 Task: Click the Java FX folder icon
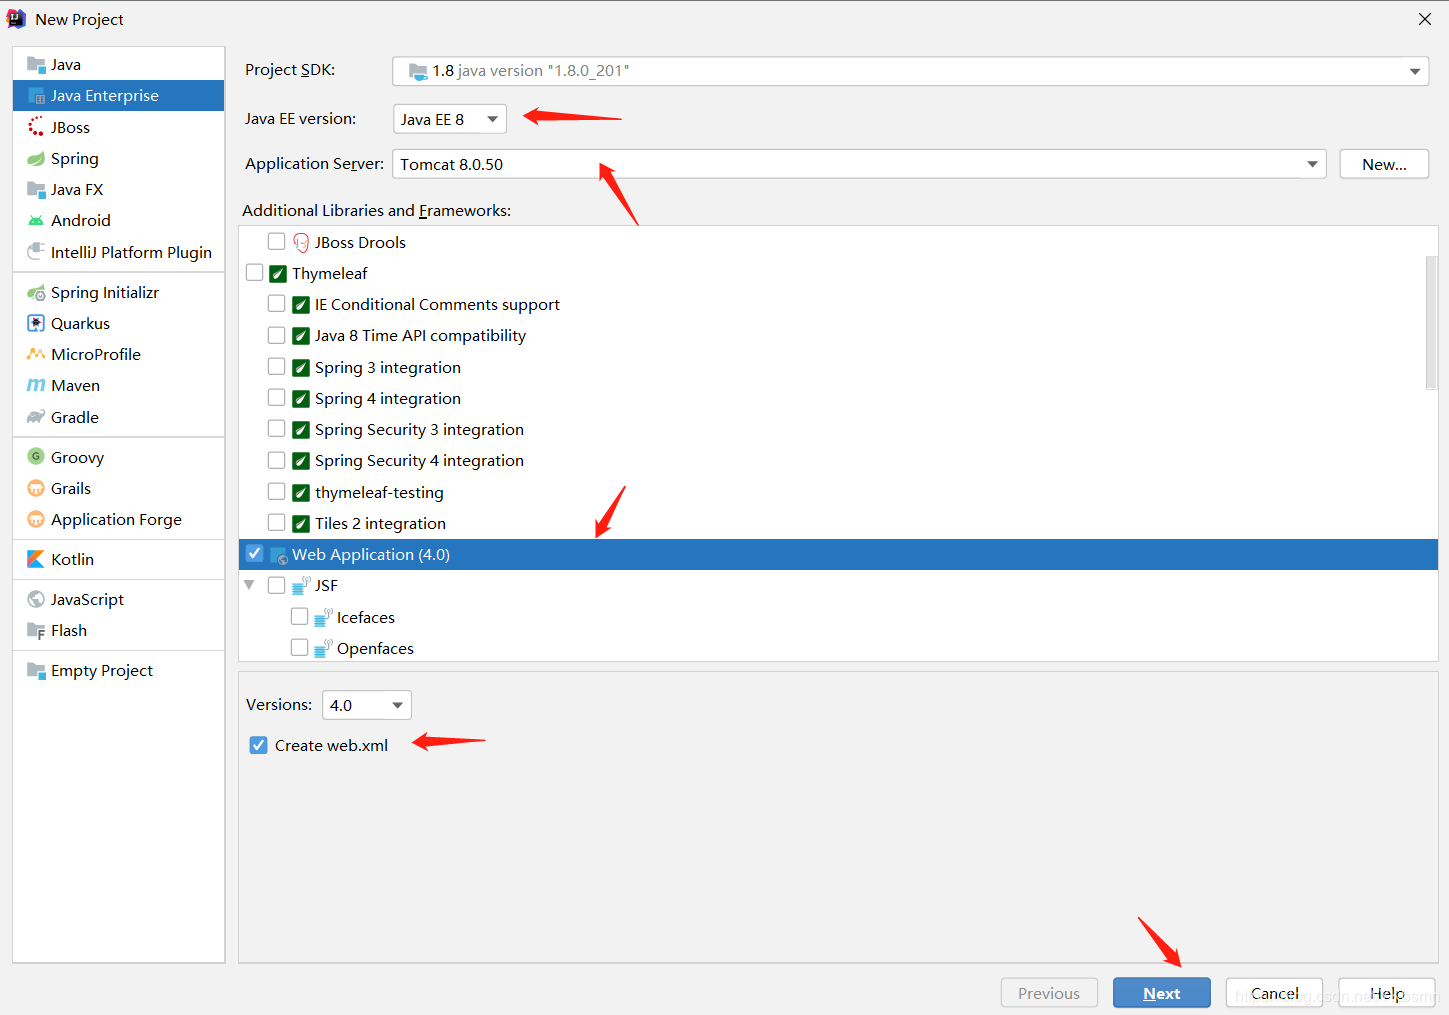coord(36,190)
